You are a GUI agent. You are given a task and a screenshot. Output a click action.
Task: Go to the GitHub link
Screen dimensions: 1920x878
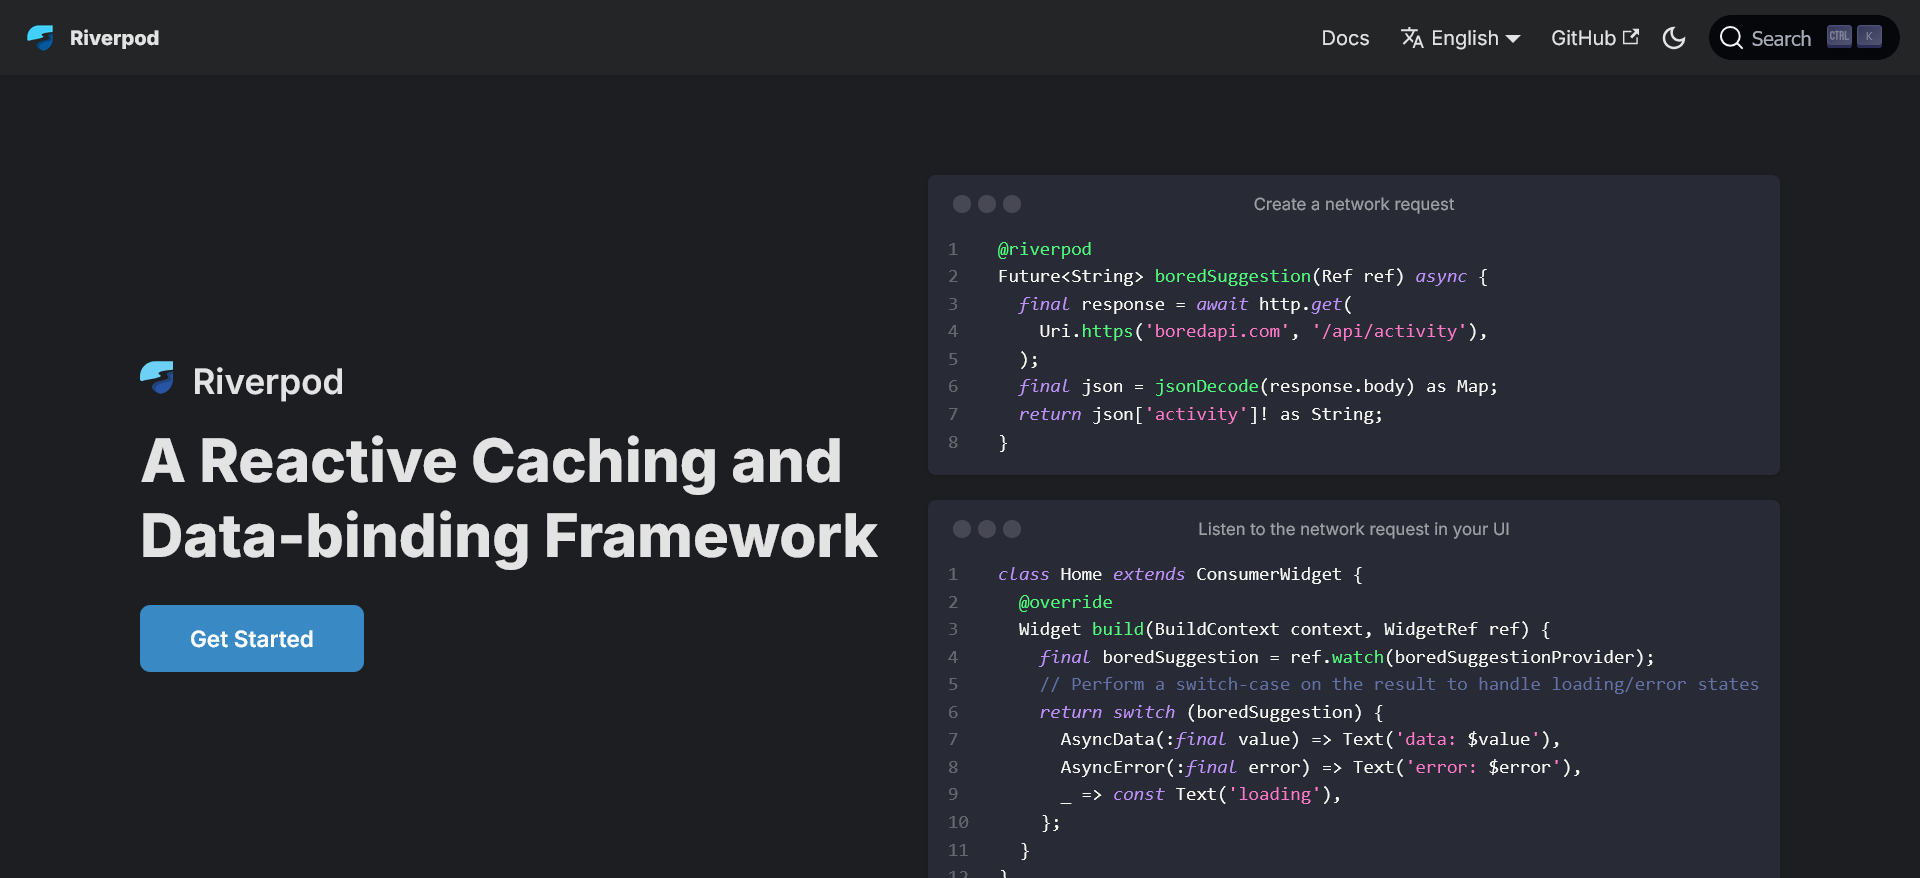coord(1583,38)
